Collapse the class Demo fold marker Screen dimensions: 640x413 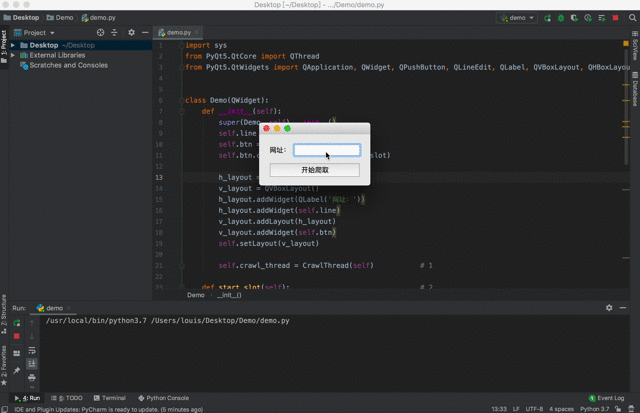click(x=182, y=100)
